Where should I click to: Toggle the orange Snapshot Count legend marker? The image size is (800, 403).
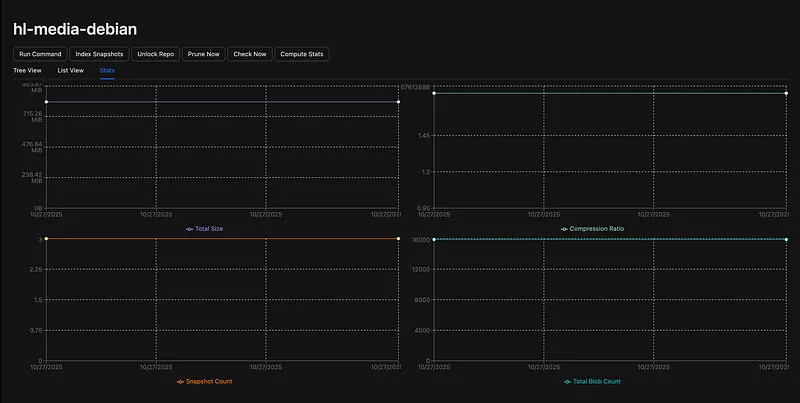[x=181, y=381]
